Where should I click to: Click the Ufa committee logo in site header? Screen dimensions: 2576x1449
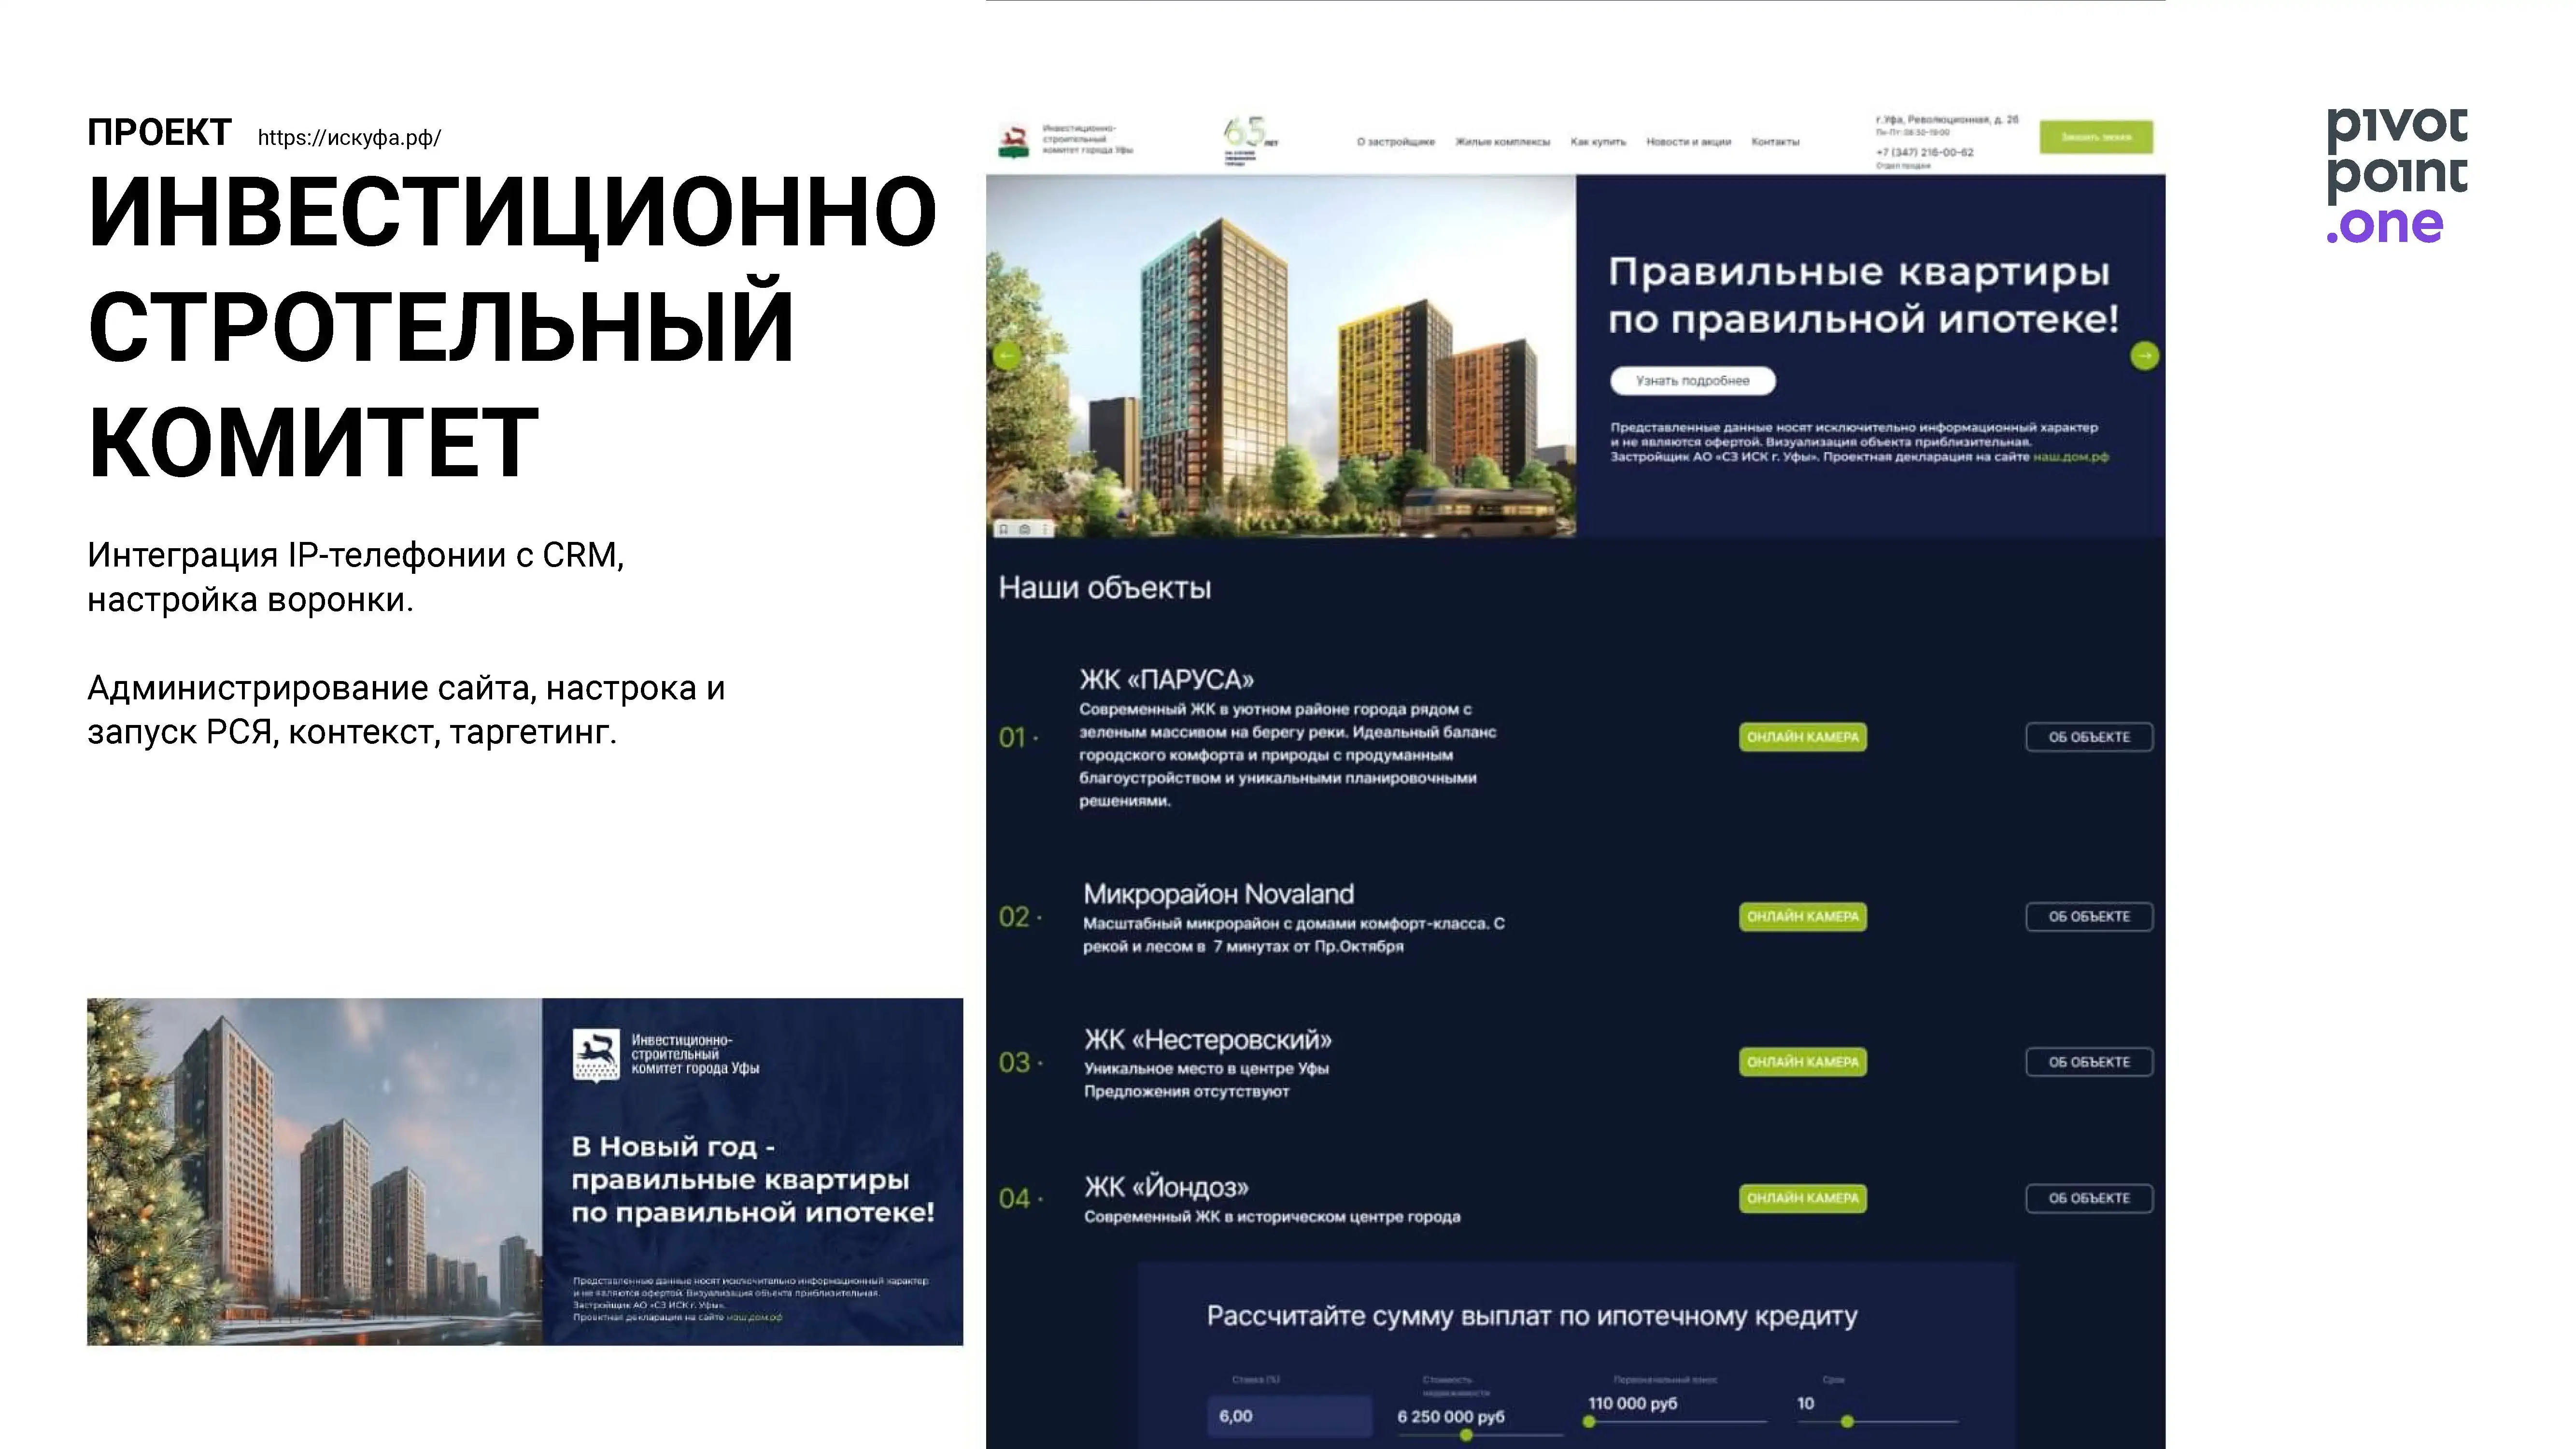[x=1014, y=141]
